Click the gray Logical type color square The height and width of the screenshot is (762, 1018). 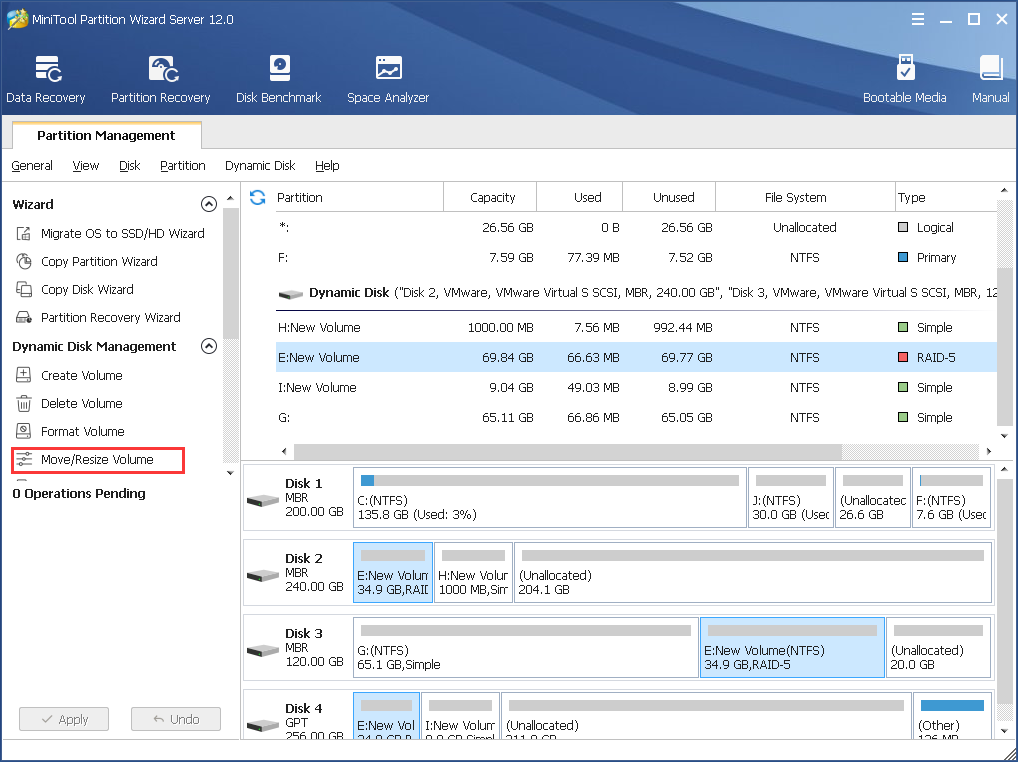click(902, 227)
